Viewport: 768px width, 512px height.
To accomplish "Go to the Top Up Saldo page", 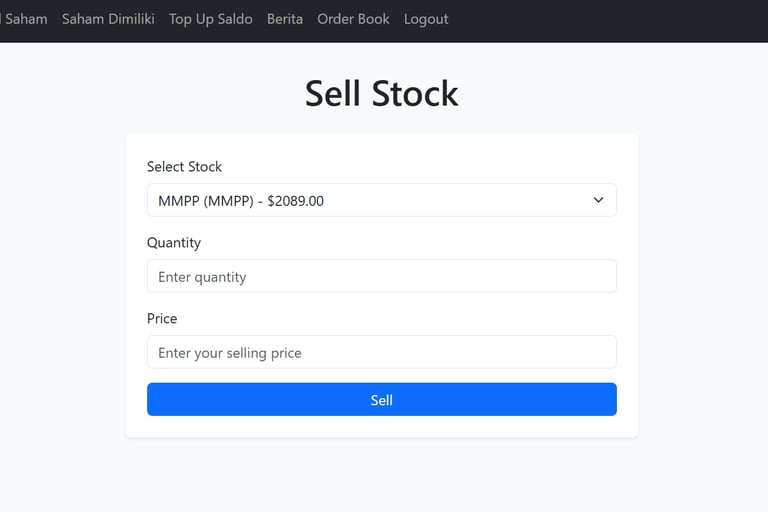I will (210, 19).
